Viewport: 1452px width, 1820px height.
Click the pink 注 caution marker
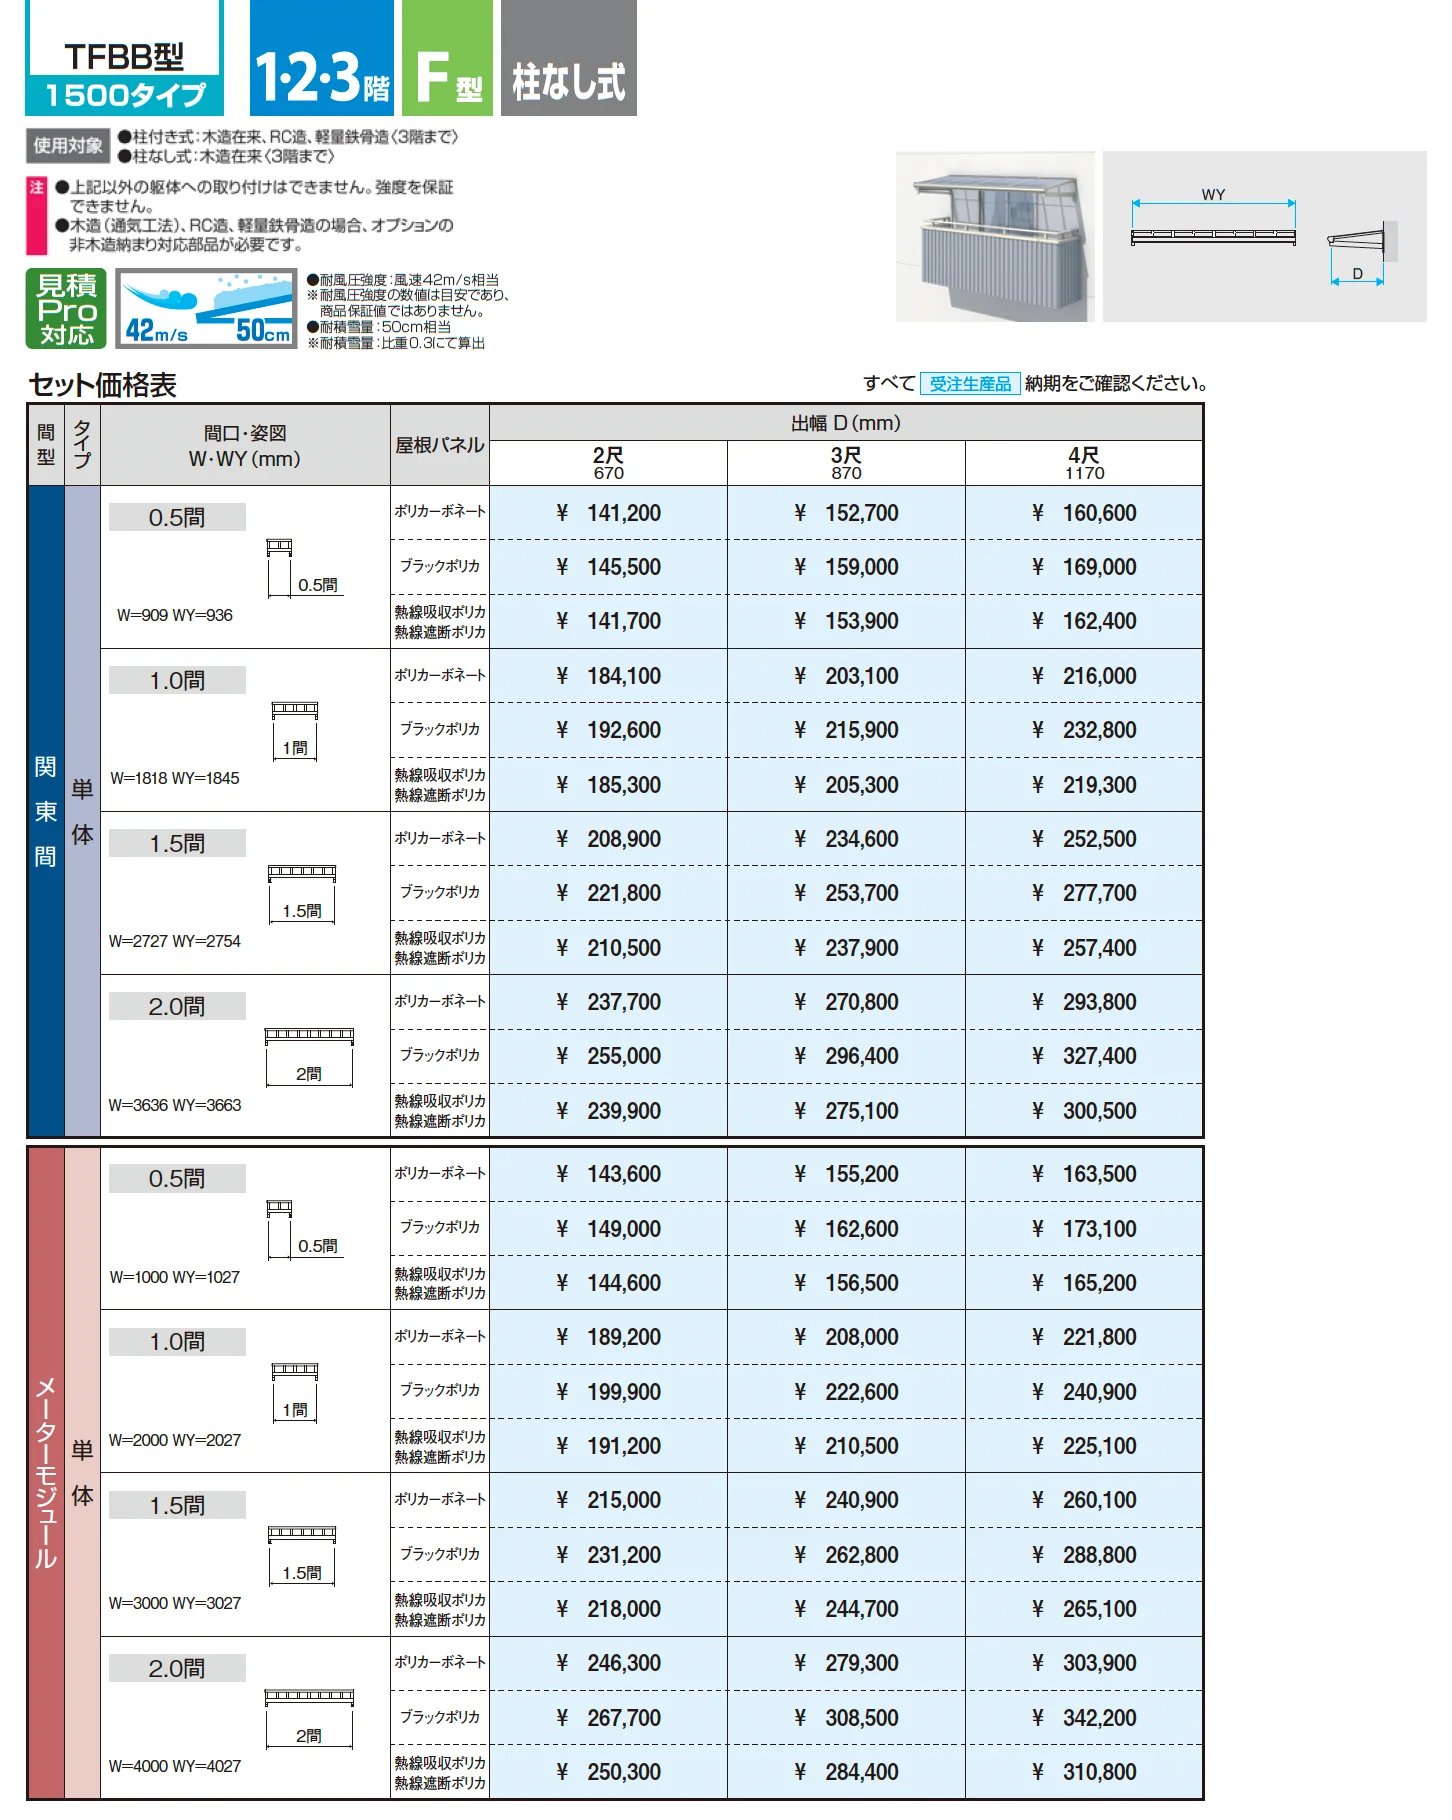point(37,216)
